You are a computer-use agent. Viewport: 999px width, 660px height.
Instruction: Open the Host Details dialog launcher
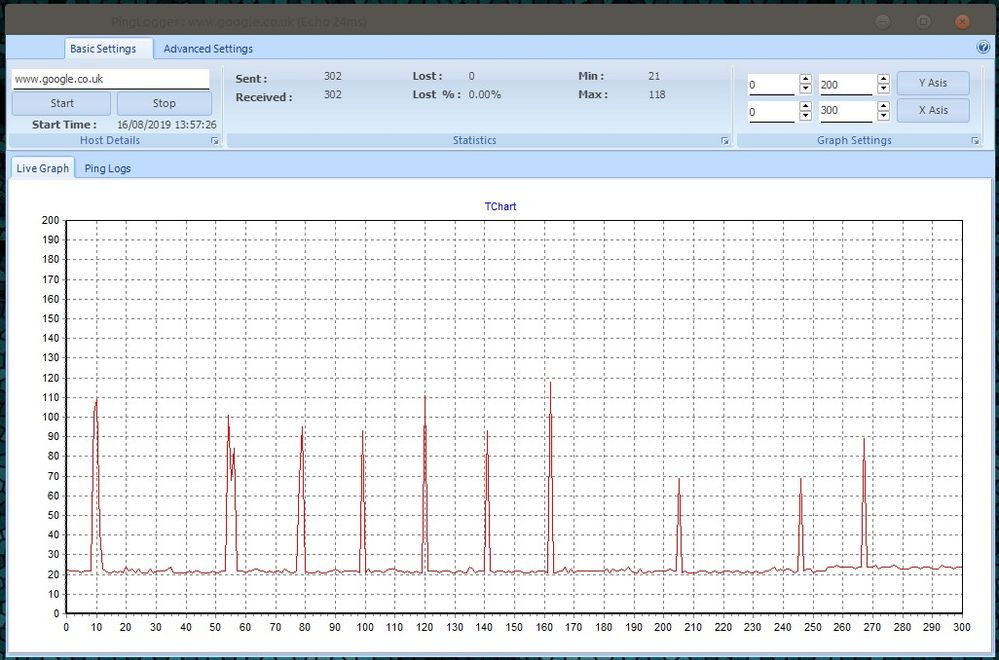coord(215,142)
